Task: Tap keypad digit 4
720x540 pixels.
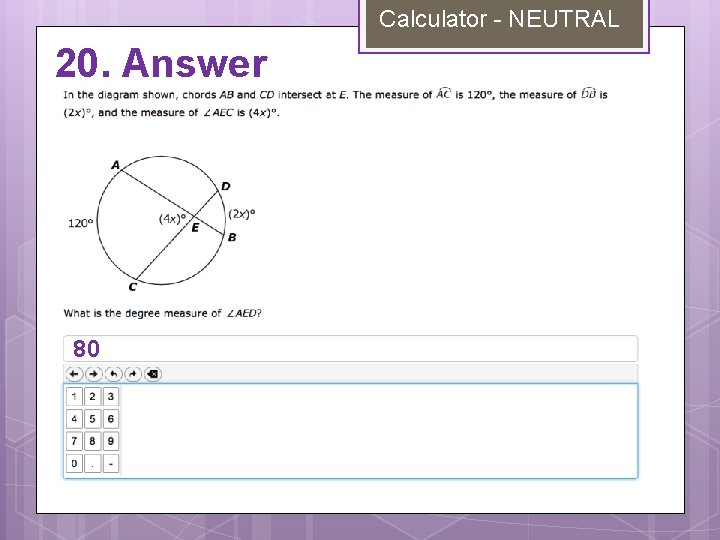Action: point(74,419)
